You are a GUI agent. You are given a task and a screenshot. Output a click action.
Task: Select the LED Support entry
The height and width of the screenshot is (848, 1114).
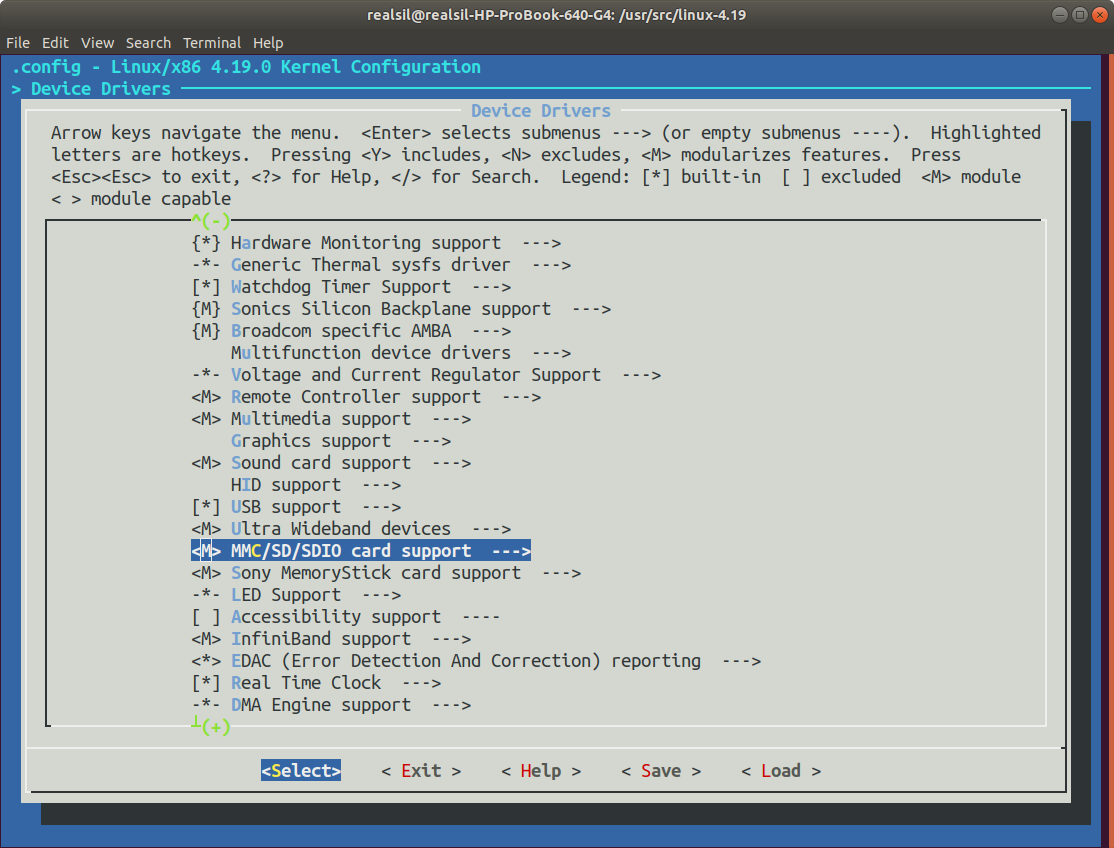pos(286,595)
